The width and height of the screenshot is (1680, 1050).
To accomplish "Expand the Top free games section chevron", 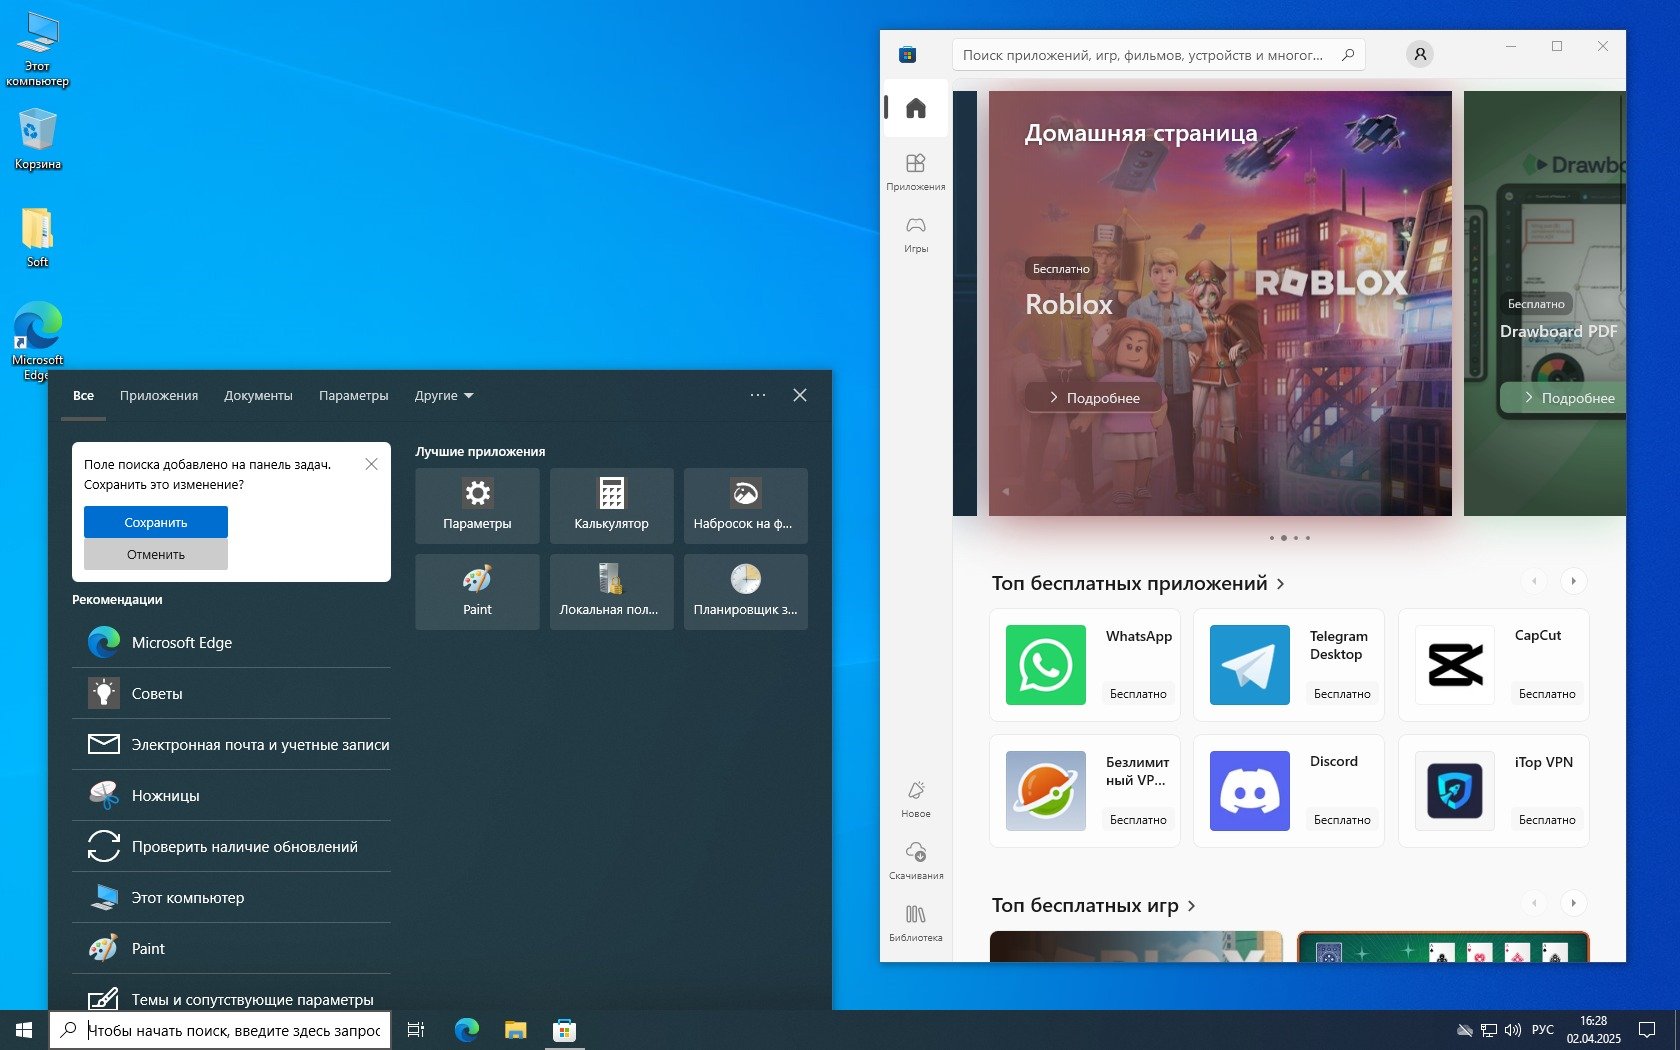I will click(1191, 906).
